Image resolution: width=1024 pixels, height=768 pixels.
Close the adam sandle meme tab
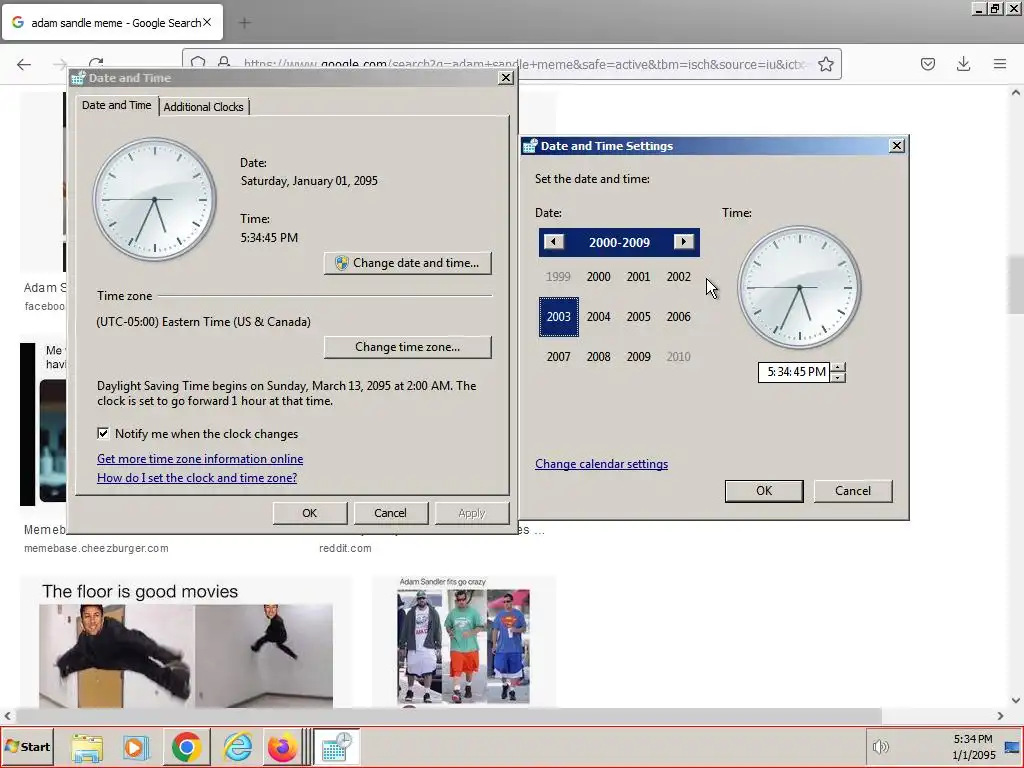point(207,22)
